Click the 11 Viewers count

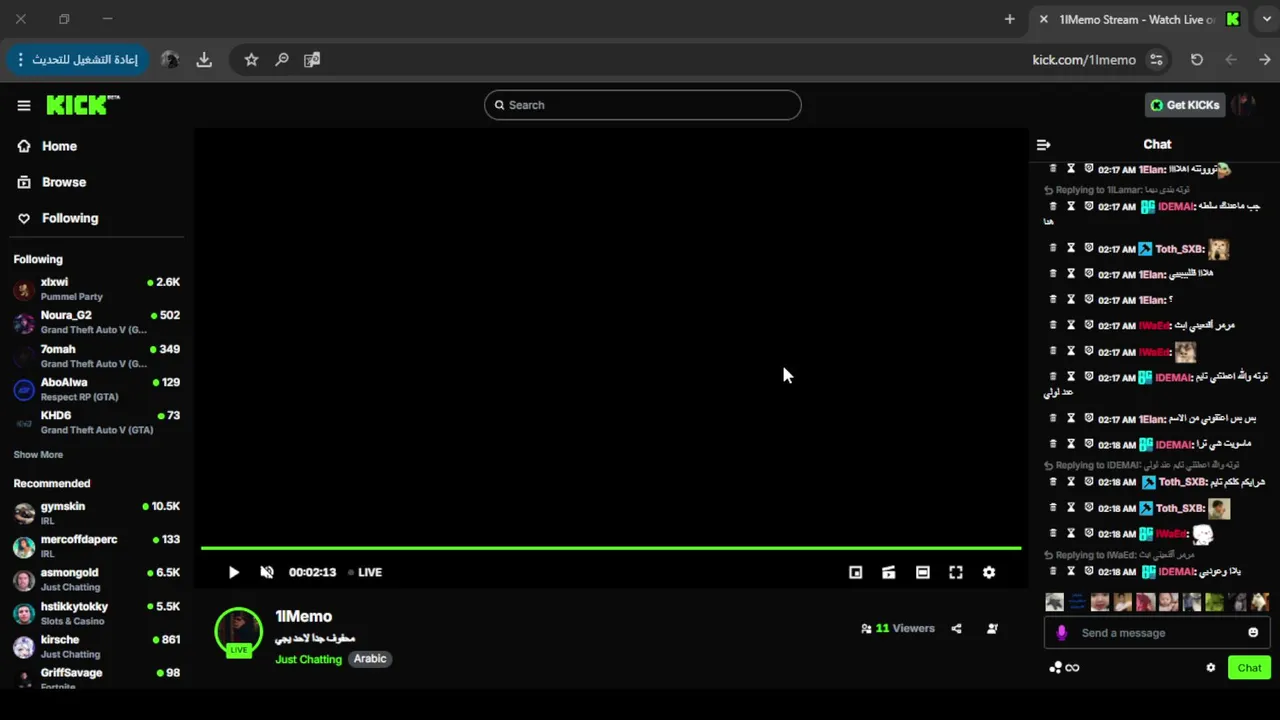click(x=898, y=629)
